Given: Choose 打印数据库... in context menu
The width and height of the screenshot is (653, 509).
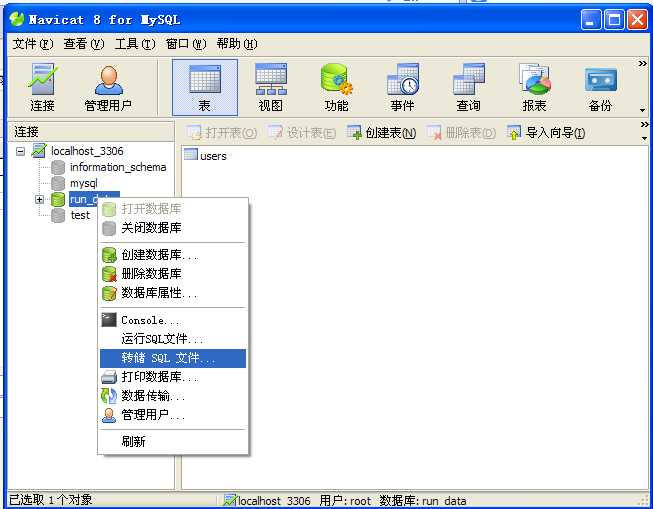Looking at the screenshot, I should [x=173, y=377].
